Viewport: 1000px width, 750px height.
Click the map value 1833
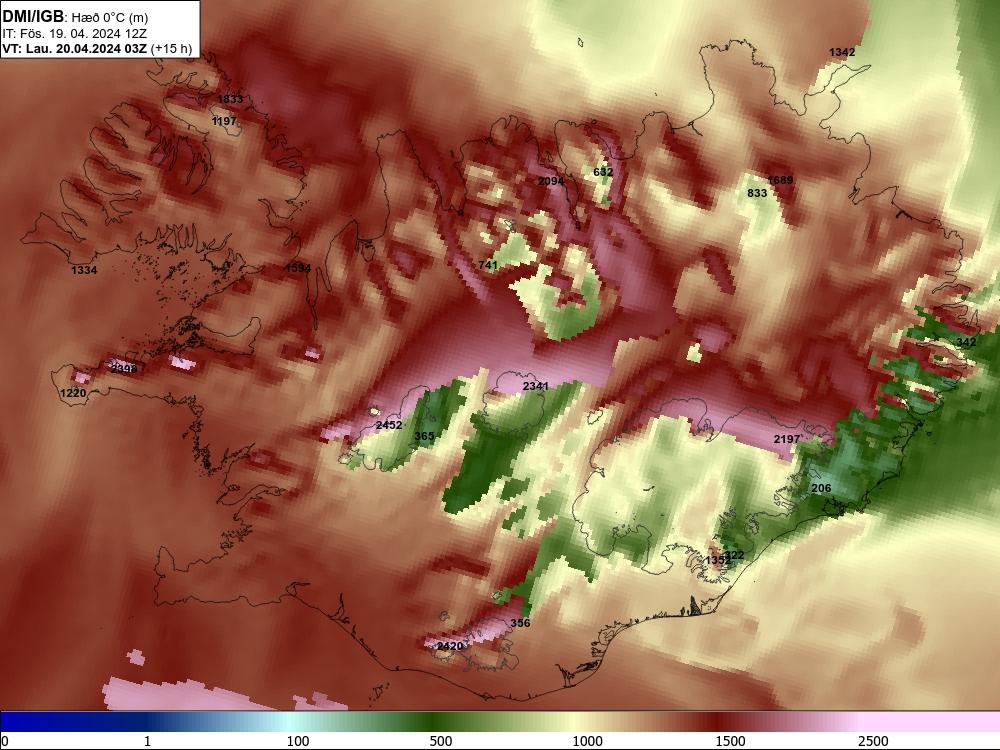(x=230, y=99)
